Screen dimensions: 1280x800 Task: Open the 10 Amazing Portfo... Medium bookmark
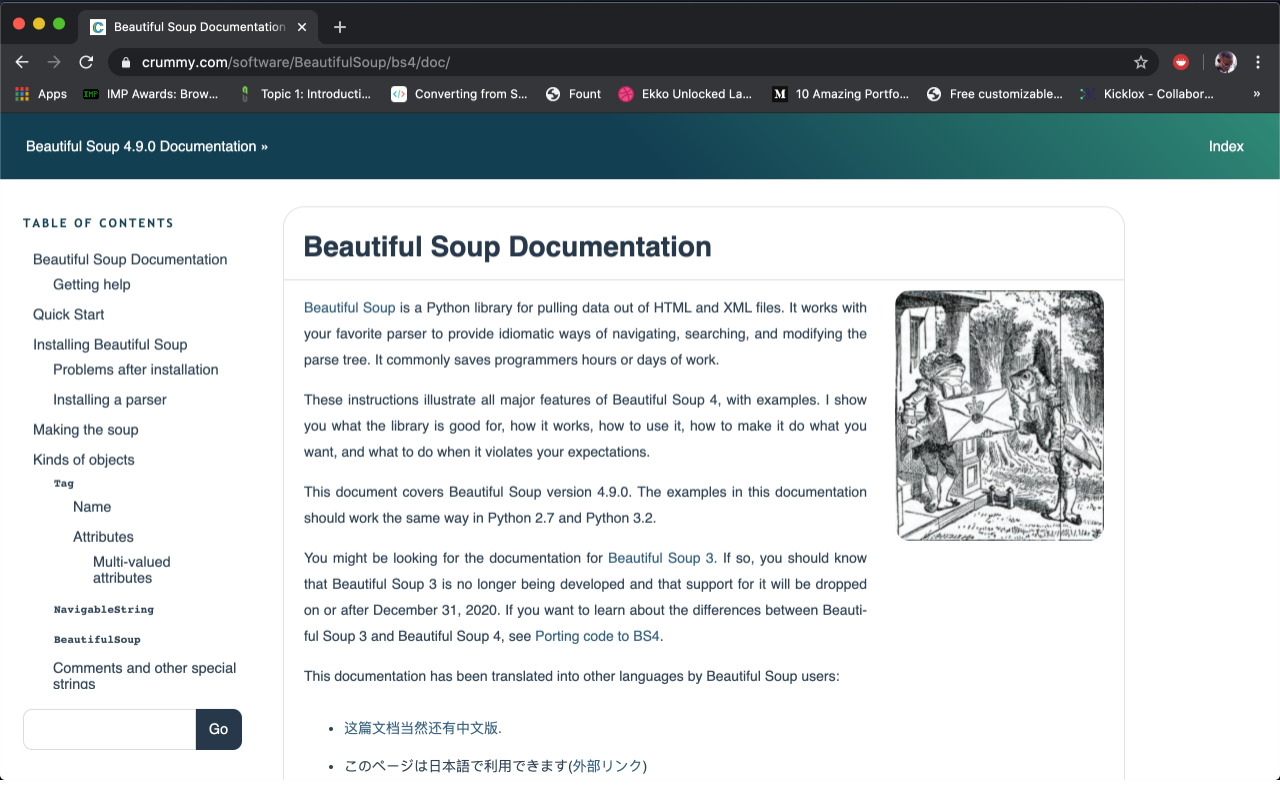point(840,94)
